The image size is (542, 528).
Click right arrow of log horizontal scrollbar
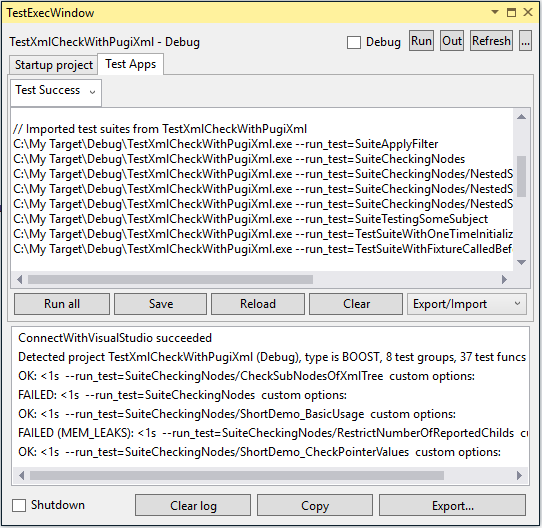tap(519, 475)
